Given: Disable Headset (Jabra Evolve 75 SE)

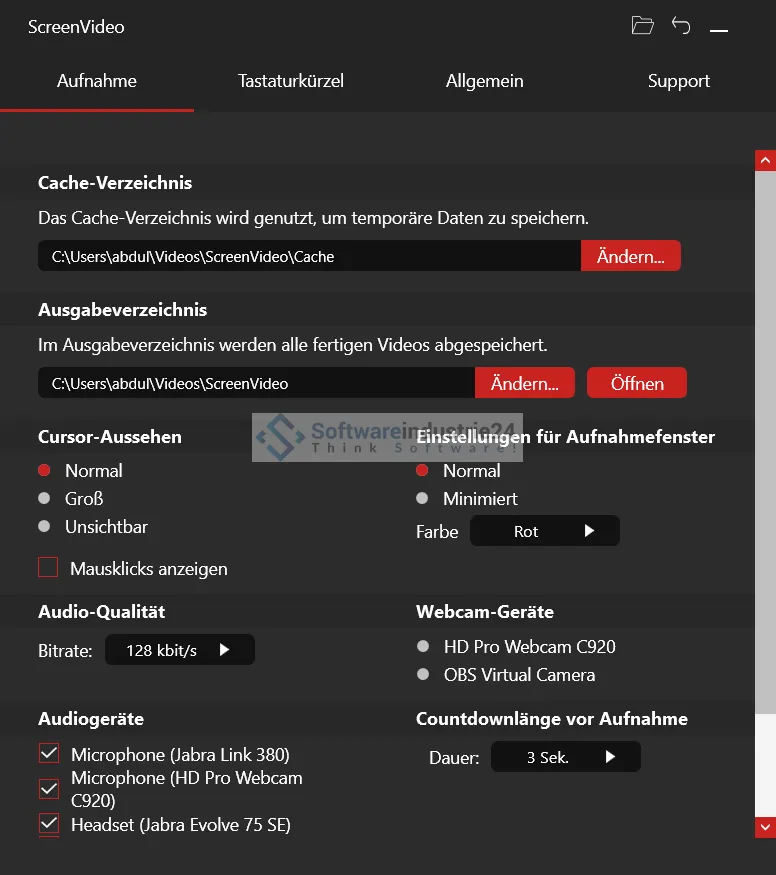Looking at the screenshot, I should [48, 824].
